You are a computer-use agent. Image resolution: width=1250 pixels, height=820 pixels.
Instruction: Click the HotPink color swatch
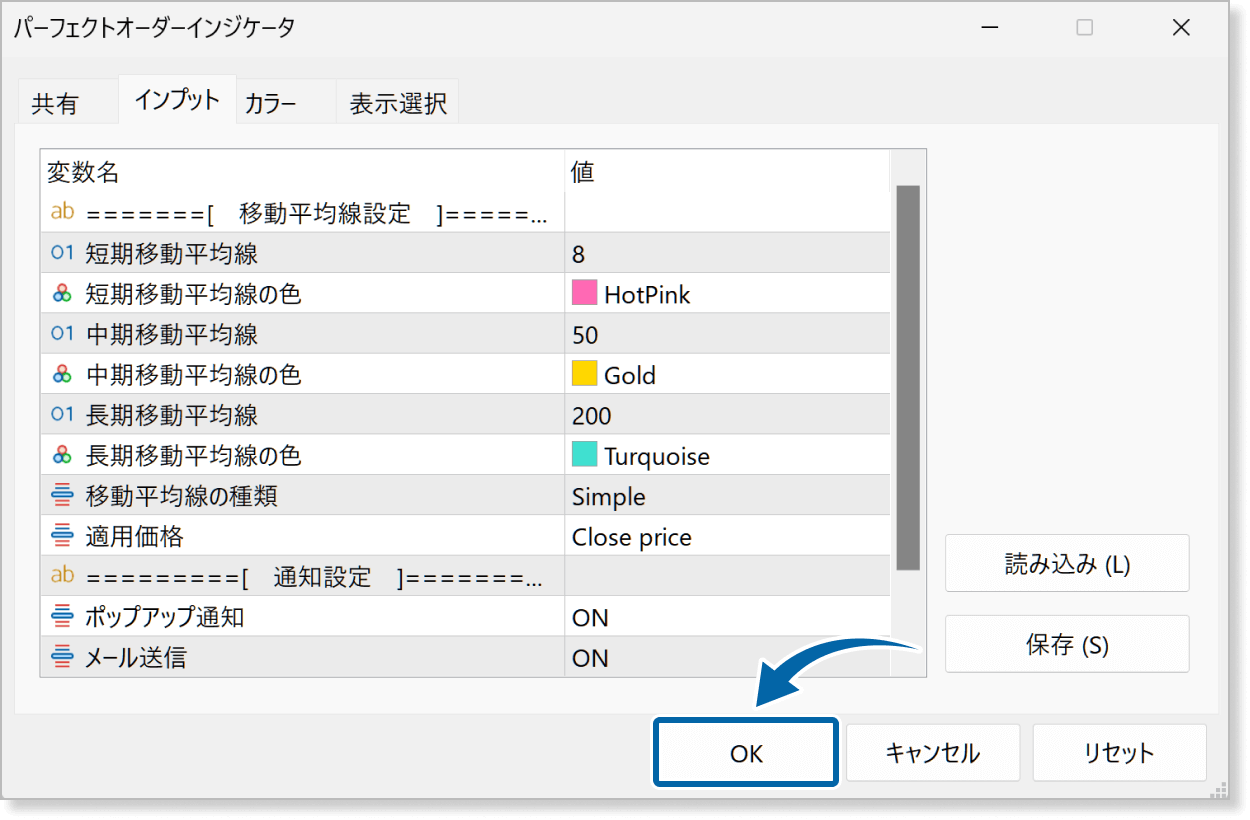coord(584,293)
